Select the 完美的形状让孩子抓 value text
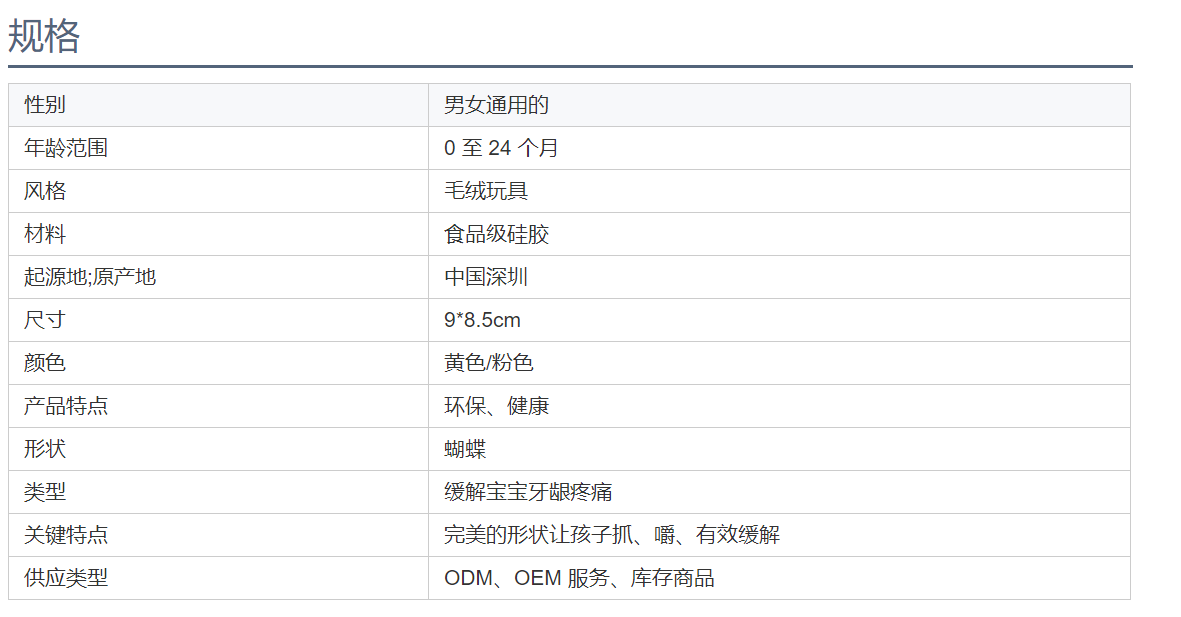Image resolution: width=1181 pixels, height=617 pixels. coord(539,535)
